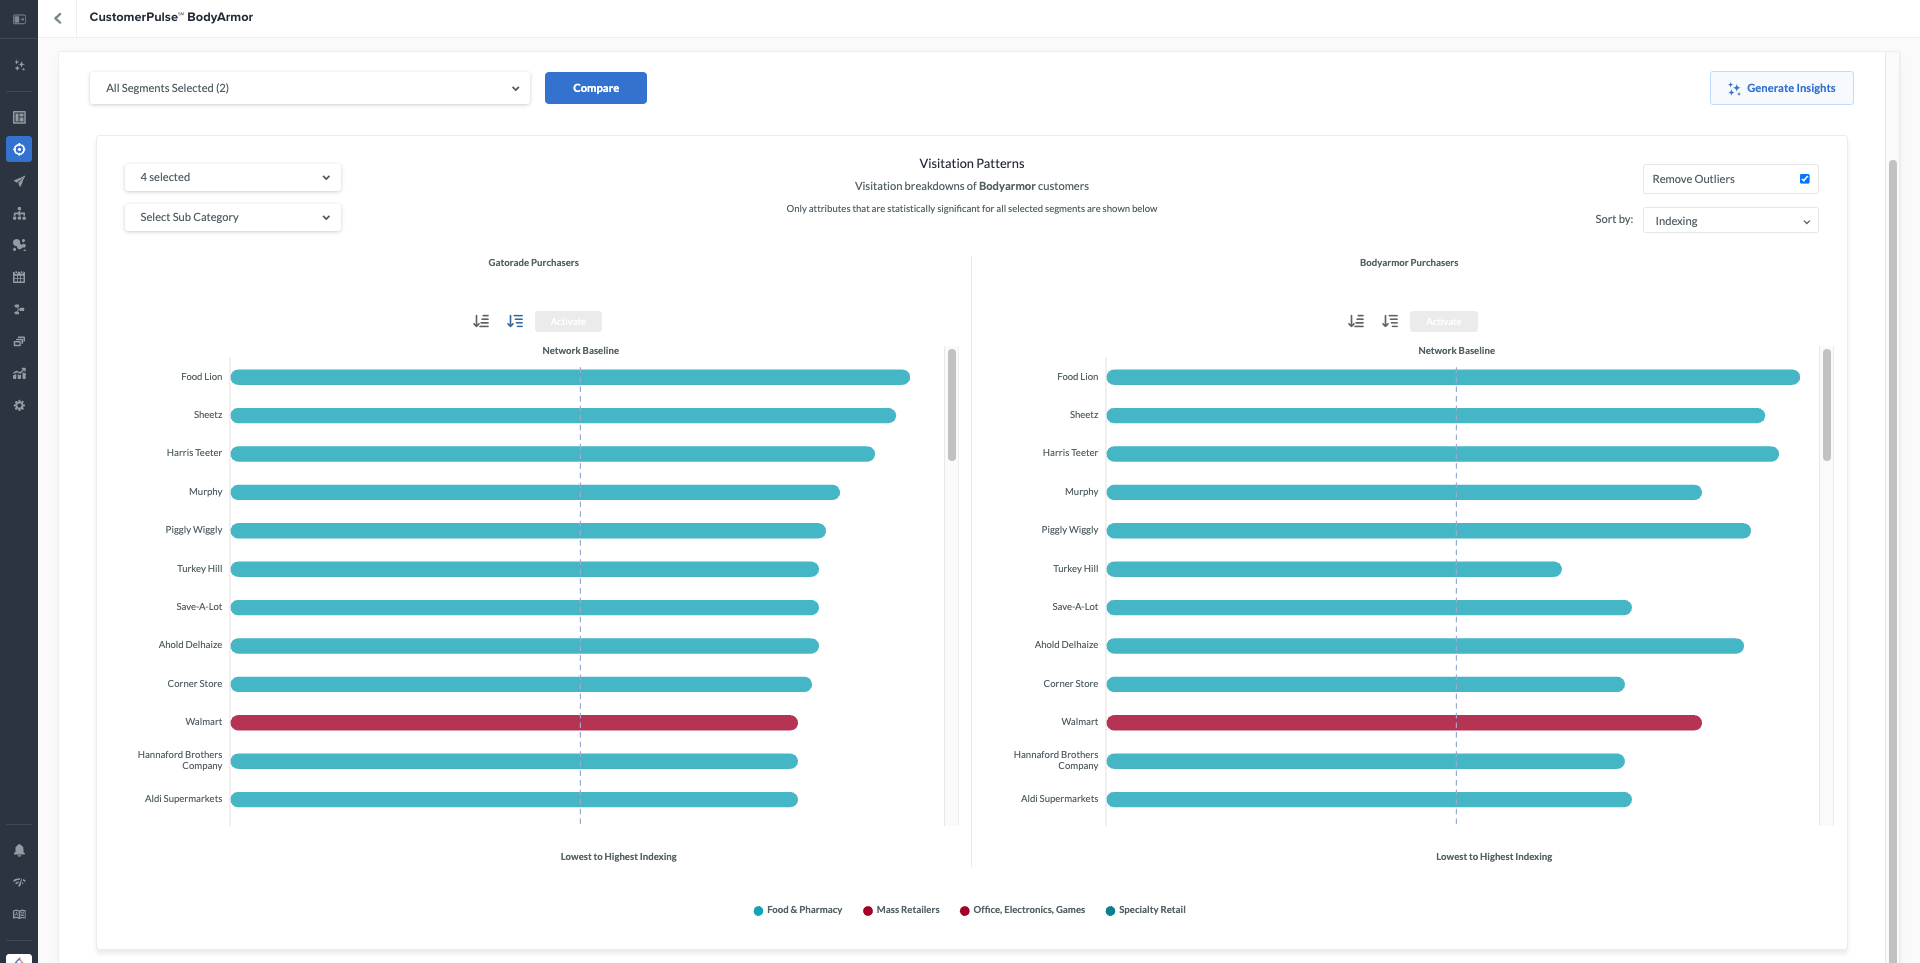This screenshot has height=963, width=1920.
Task: Click CustomerPulse BodyArmor page title
Action: (171, 17)
